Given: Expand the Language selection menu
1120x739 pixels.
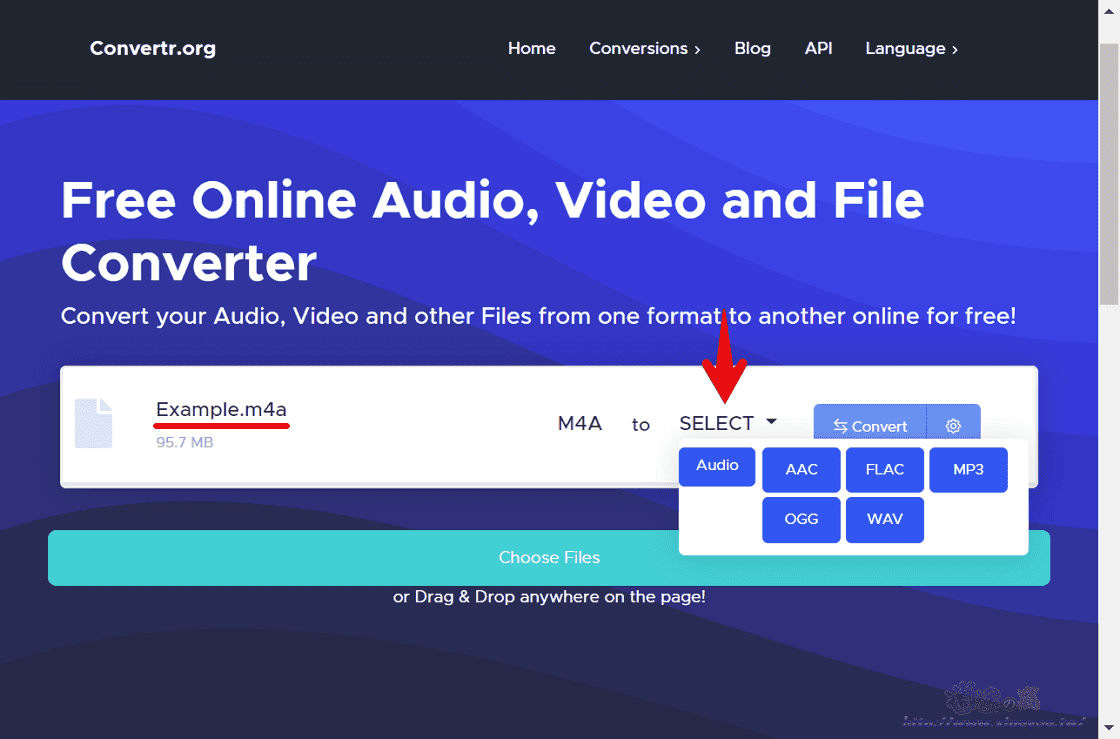Looking at the screenshot, I should [910, 48].
